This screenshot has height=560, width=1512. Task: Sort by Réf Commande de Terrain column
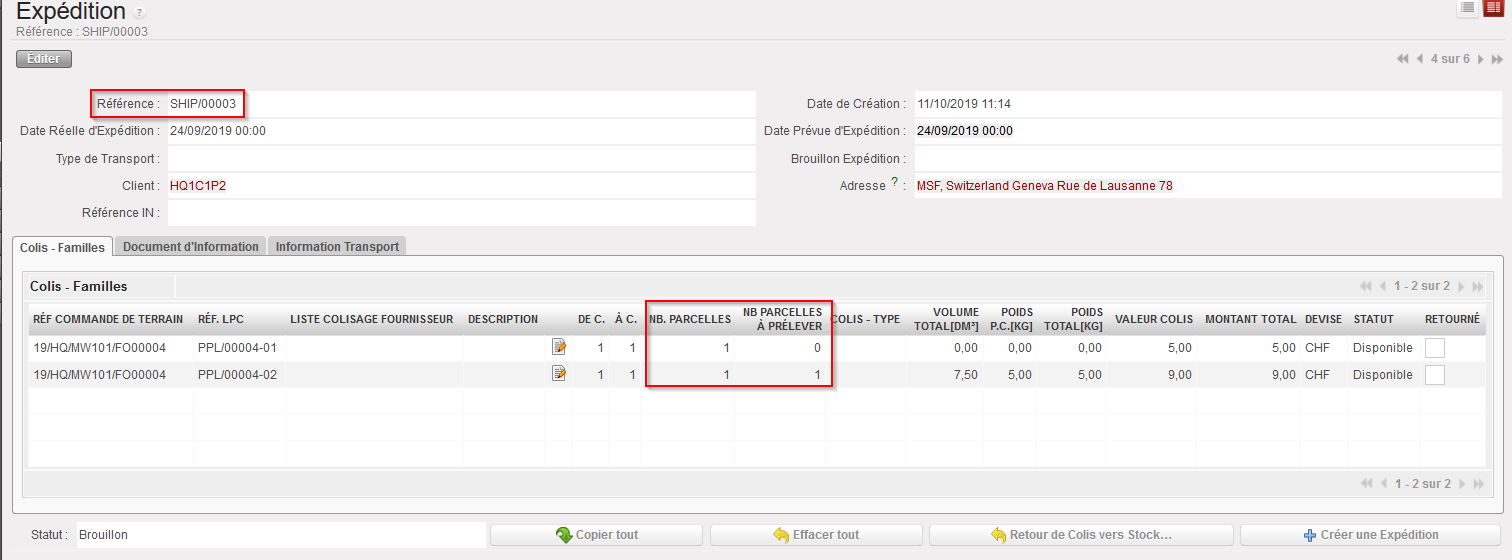point(108,319)
